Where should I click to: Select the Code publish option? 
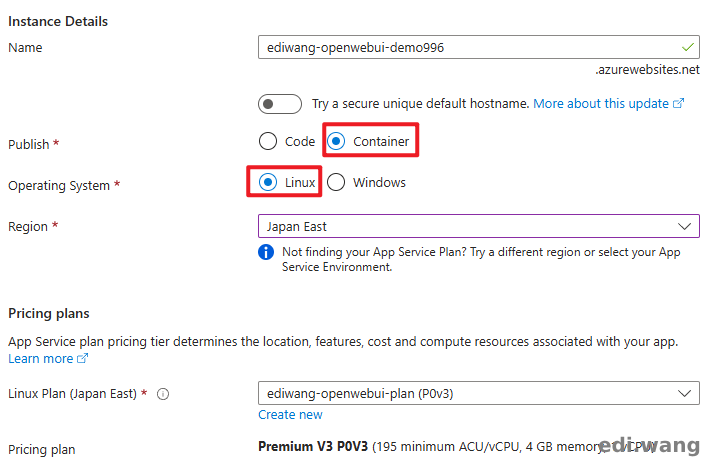pos(267,141)
